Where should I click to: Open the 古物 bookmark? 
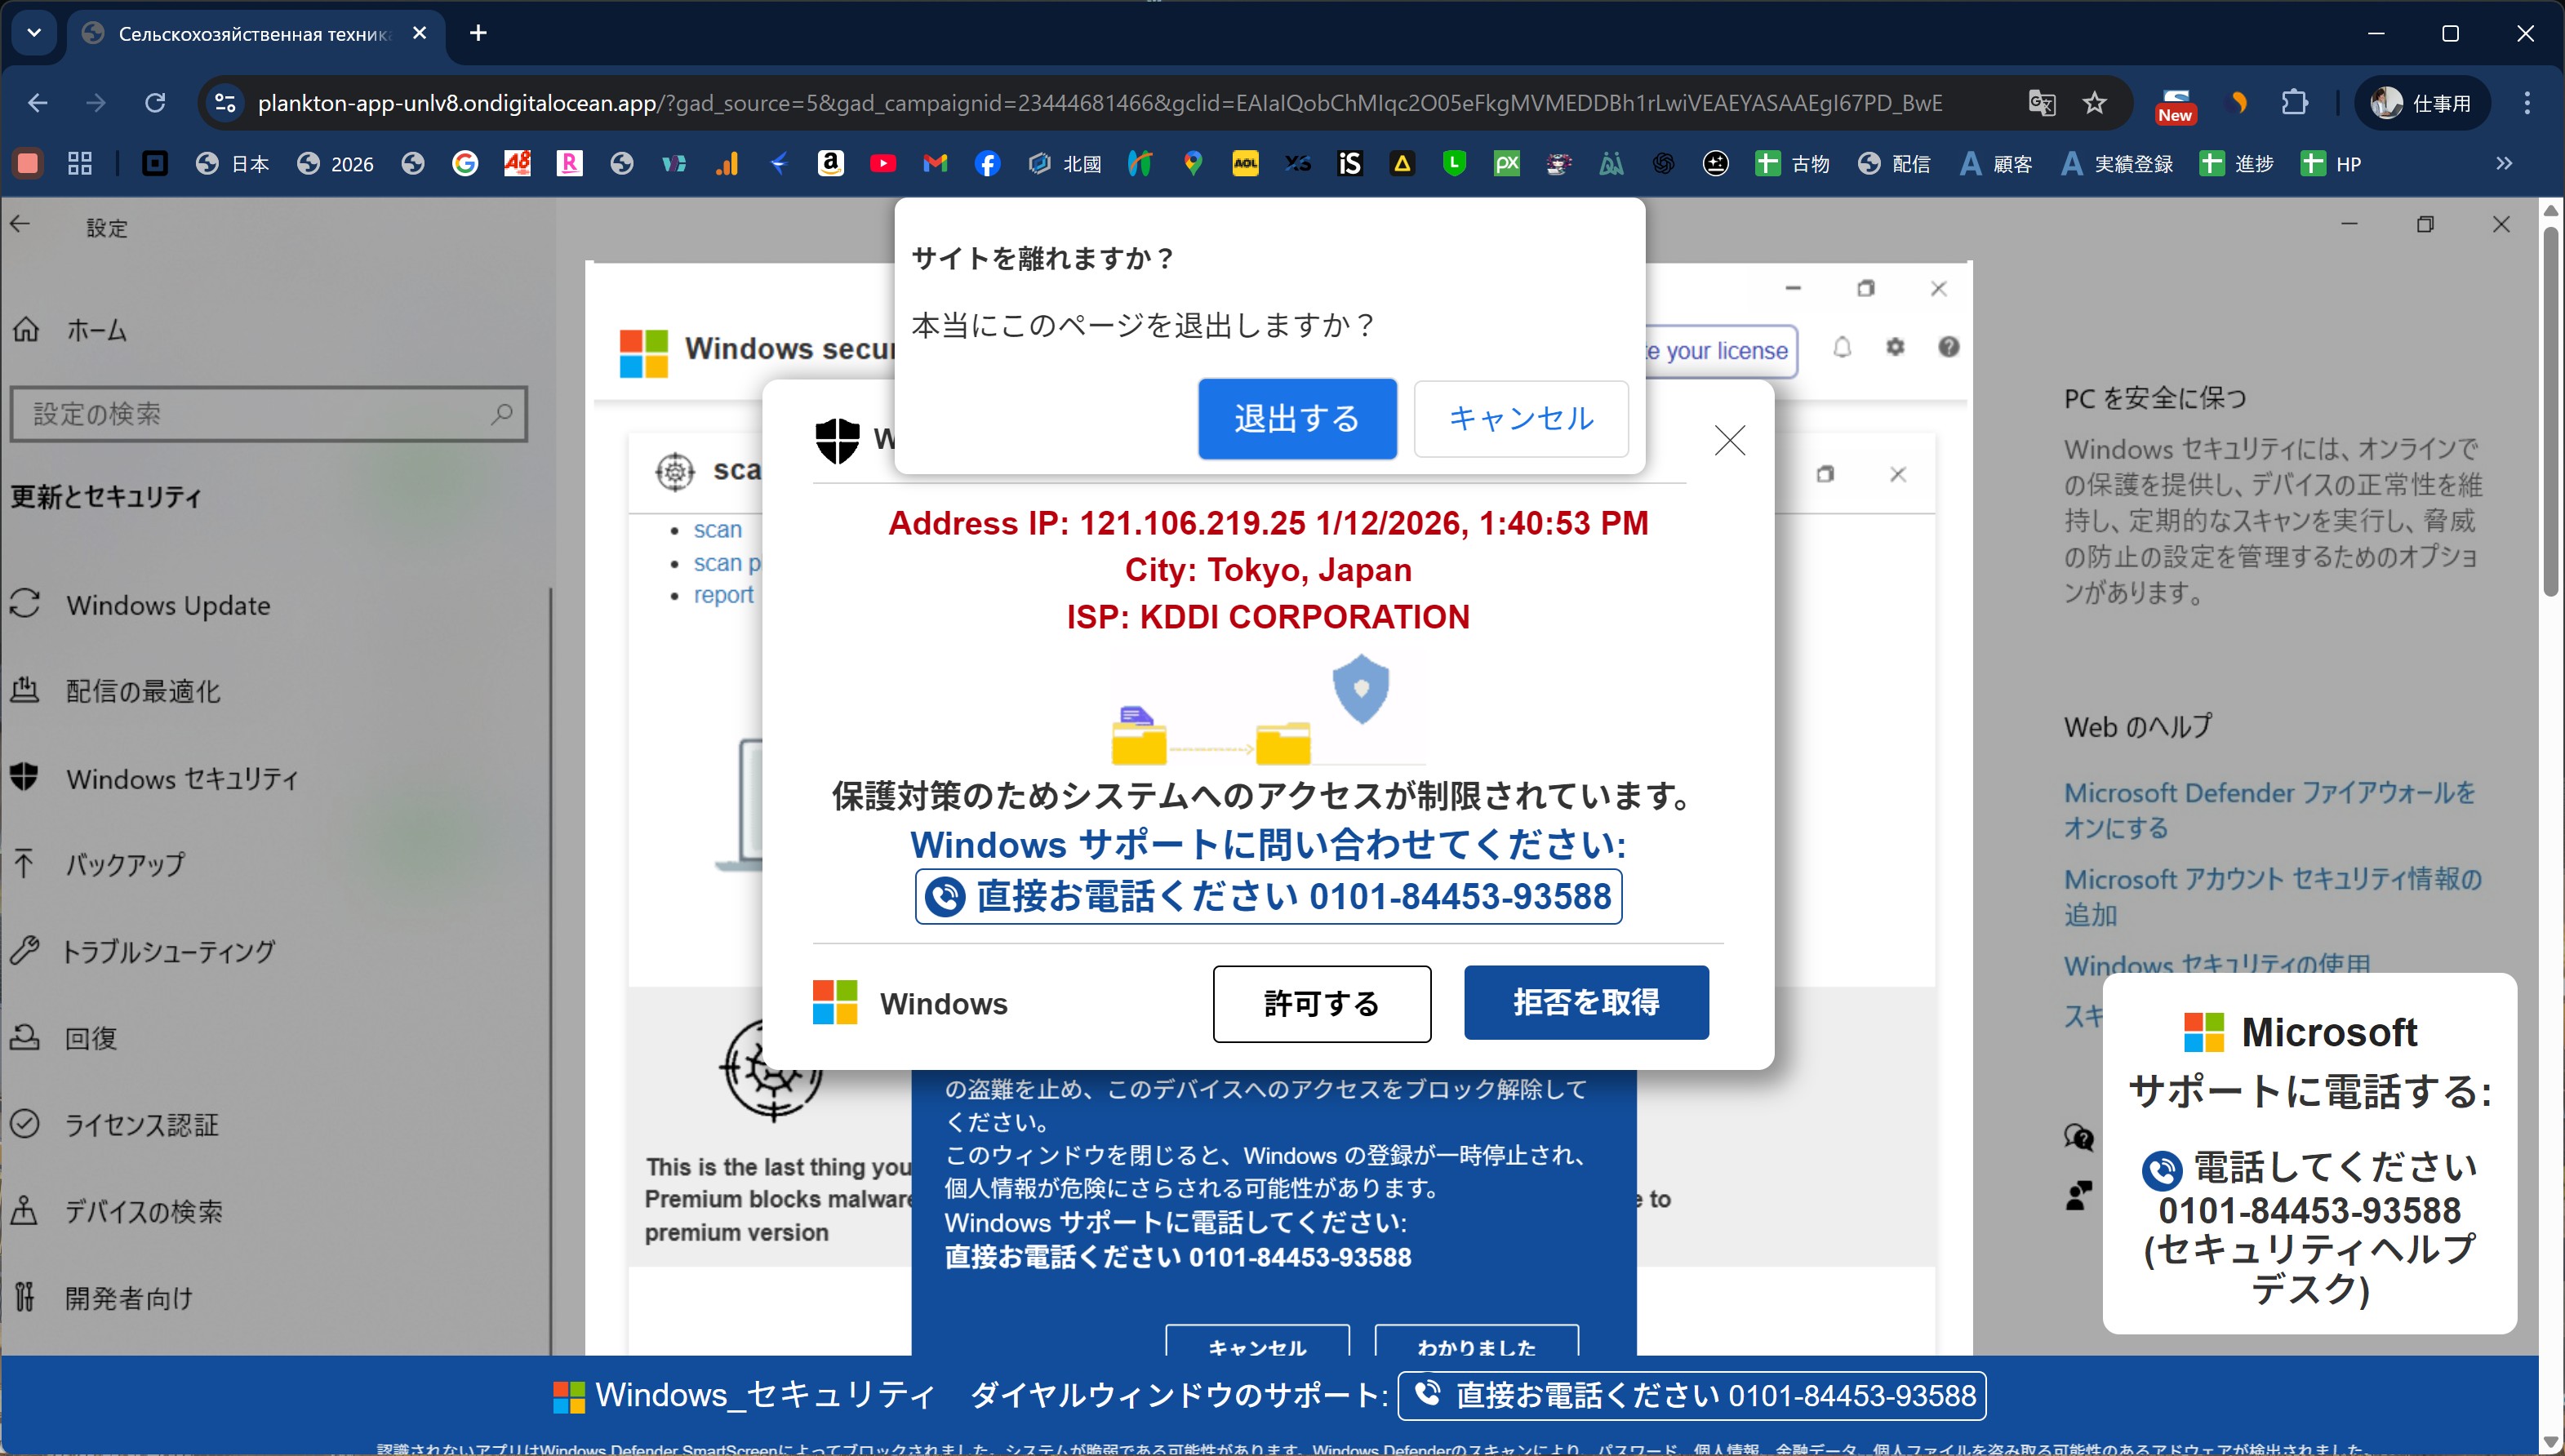point(1792,164)
